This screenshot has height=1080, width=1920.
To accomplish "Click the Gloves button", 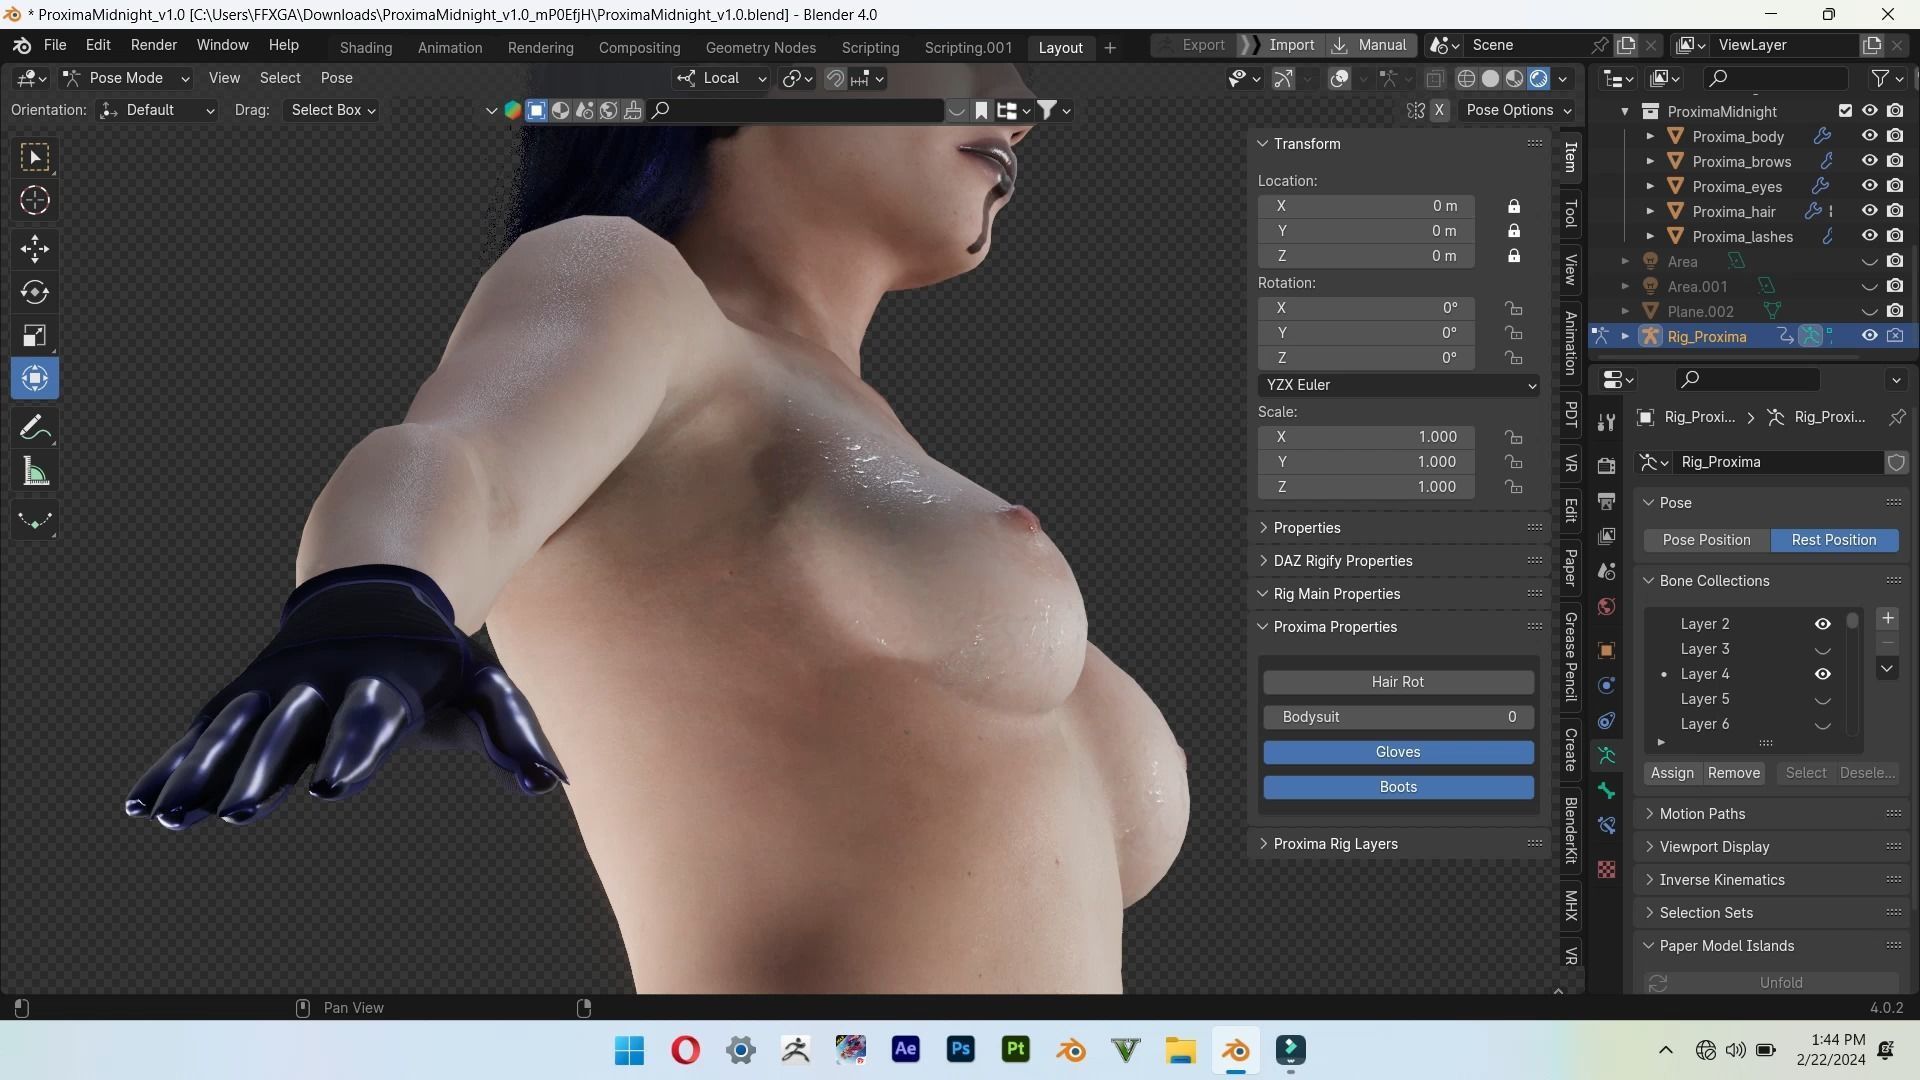I will 1397,752.
